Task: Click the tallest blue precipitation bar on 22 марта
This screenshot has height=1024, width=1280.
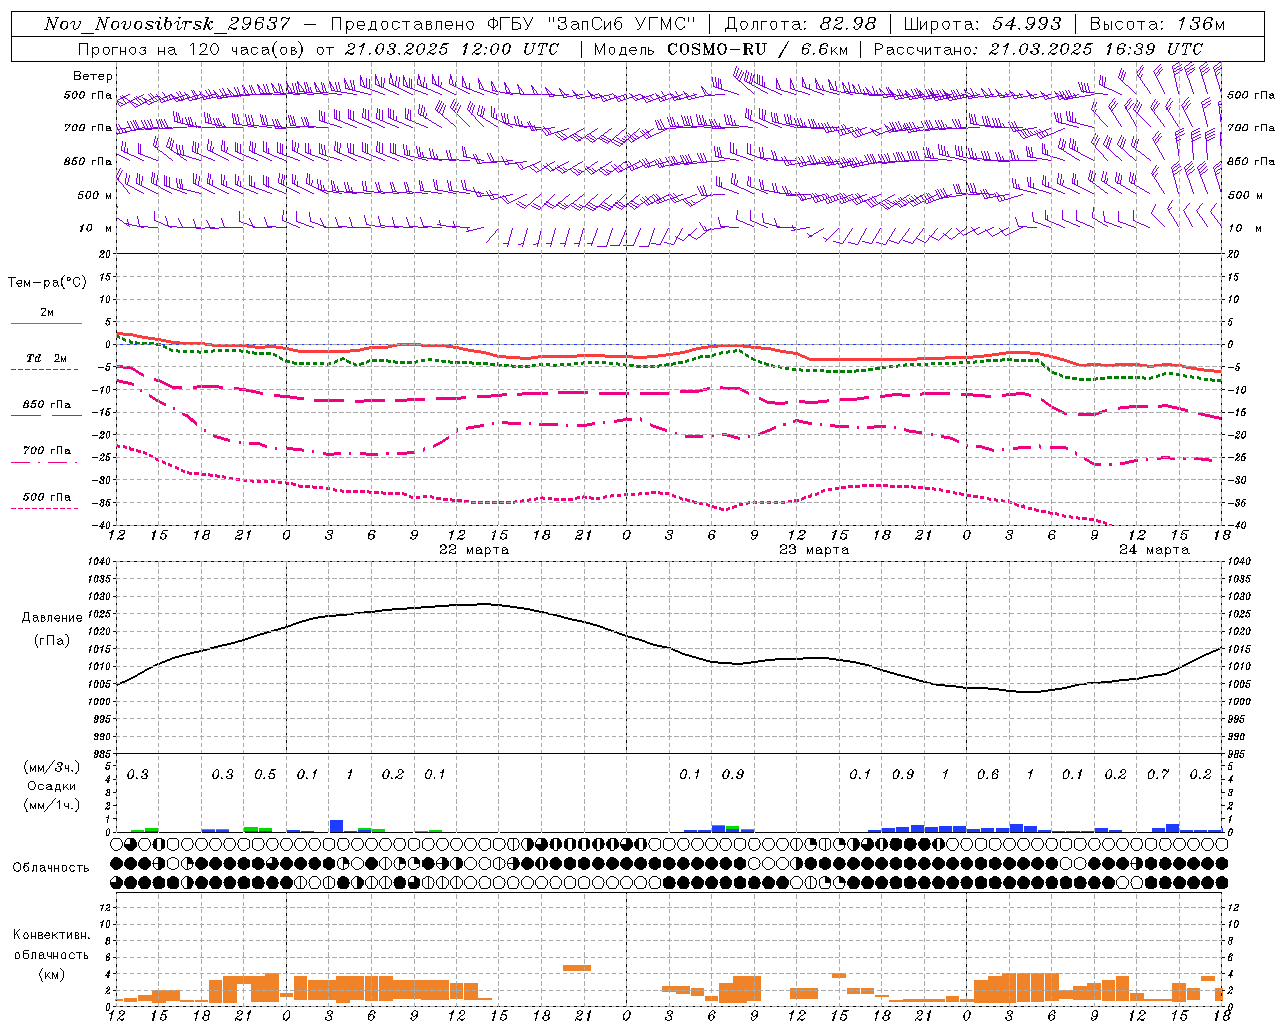Action: pyautogui.click(x=337, y=826)
